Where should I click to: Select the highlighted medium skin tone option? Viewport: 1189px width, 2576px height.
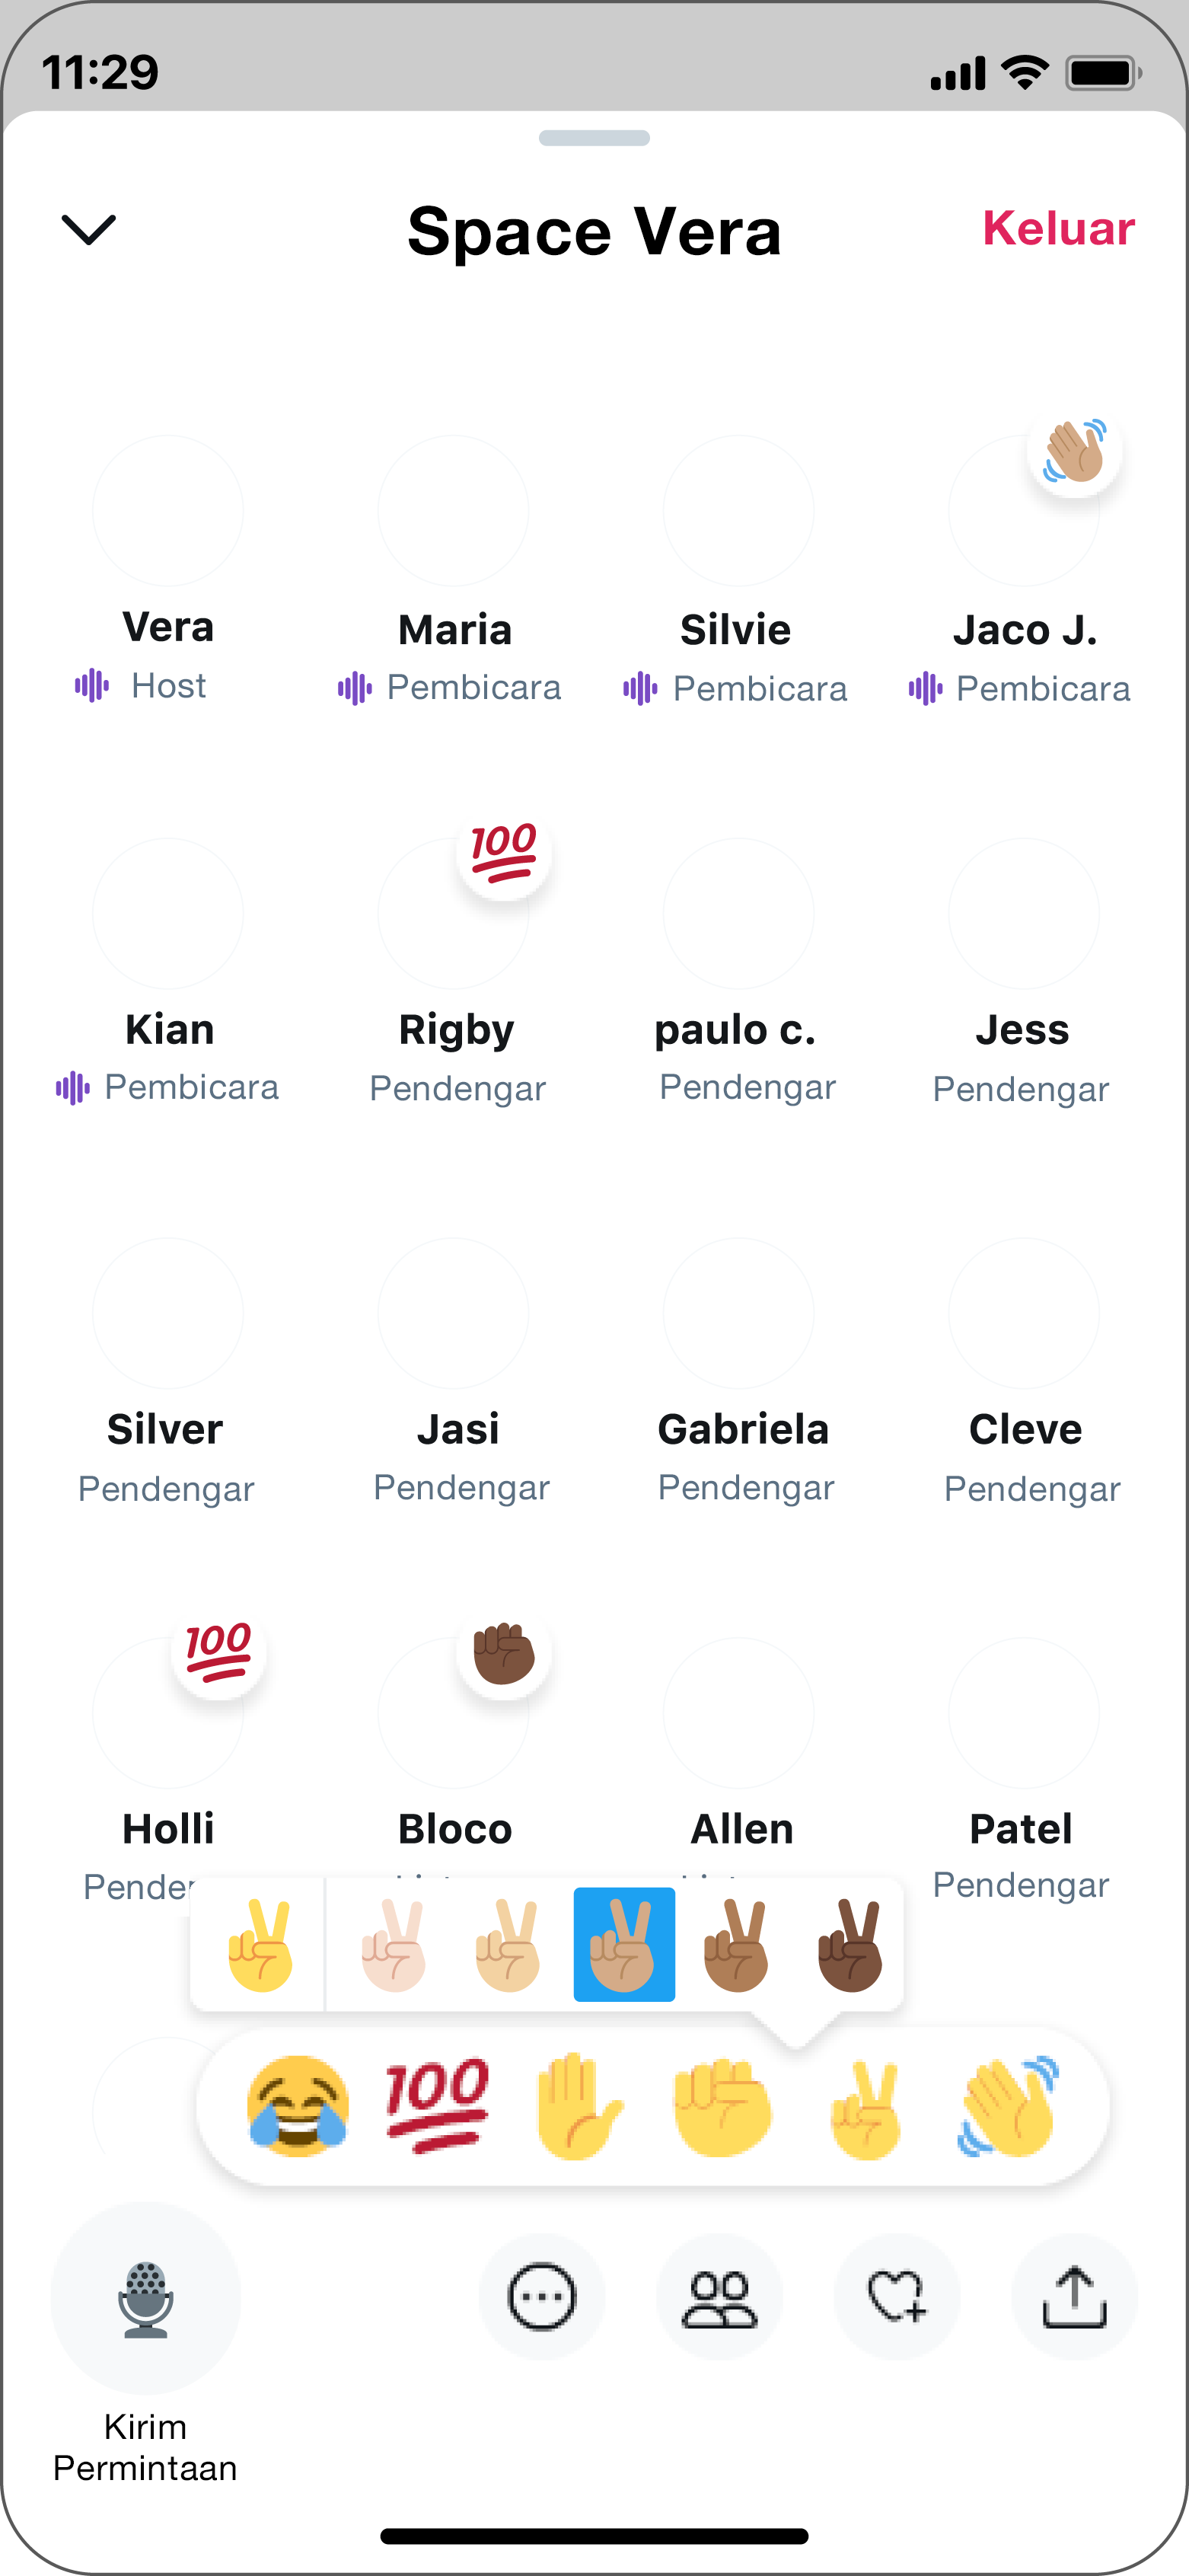[x=624, y=1945]
